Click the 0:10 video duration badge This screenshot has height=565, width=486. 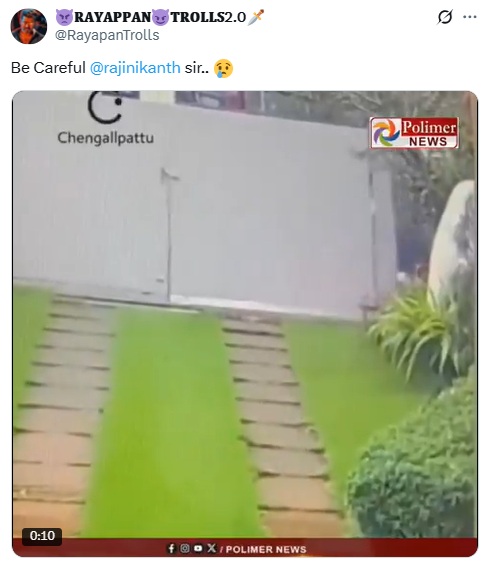[42, 536]
